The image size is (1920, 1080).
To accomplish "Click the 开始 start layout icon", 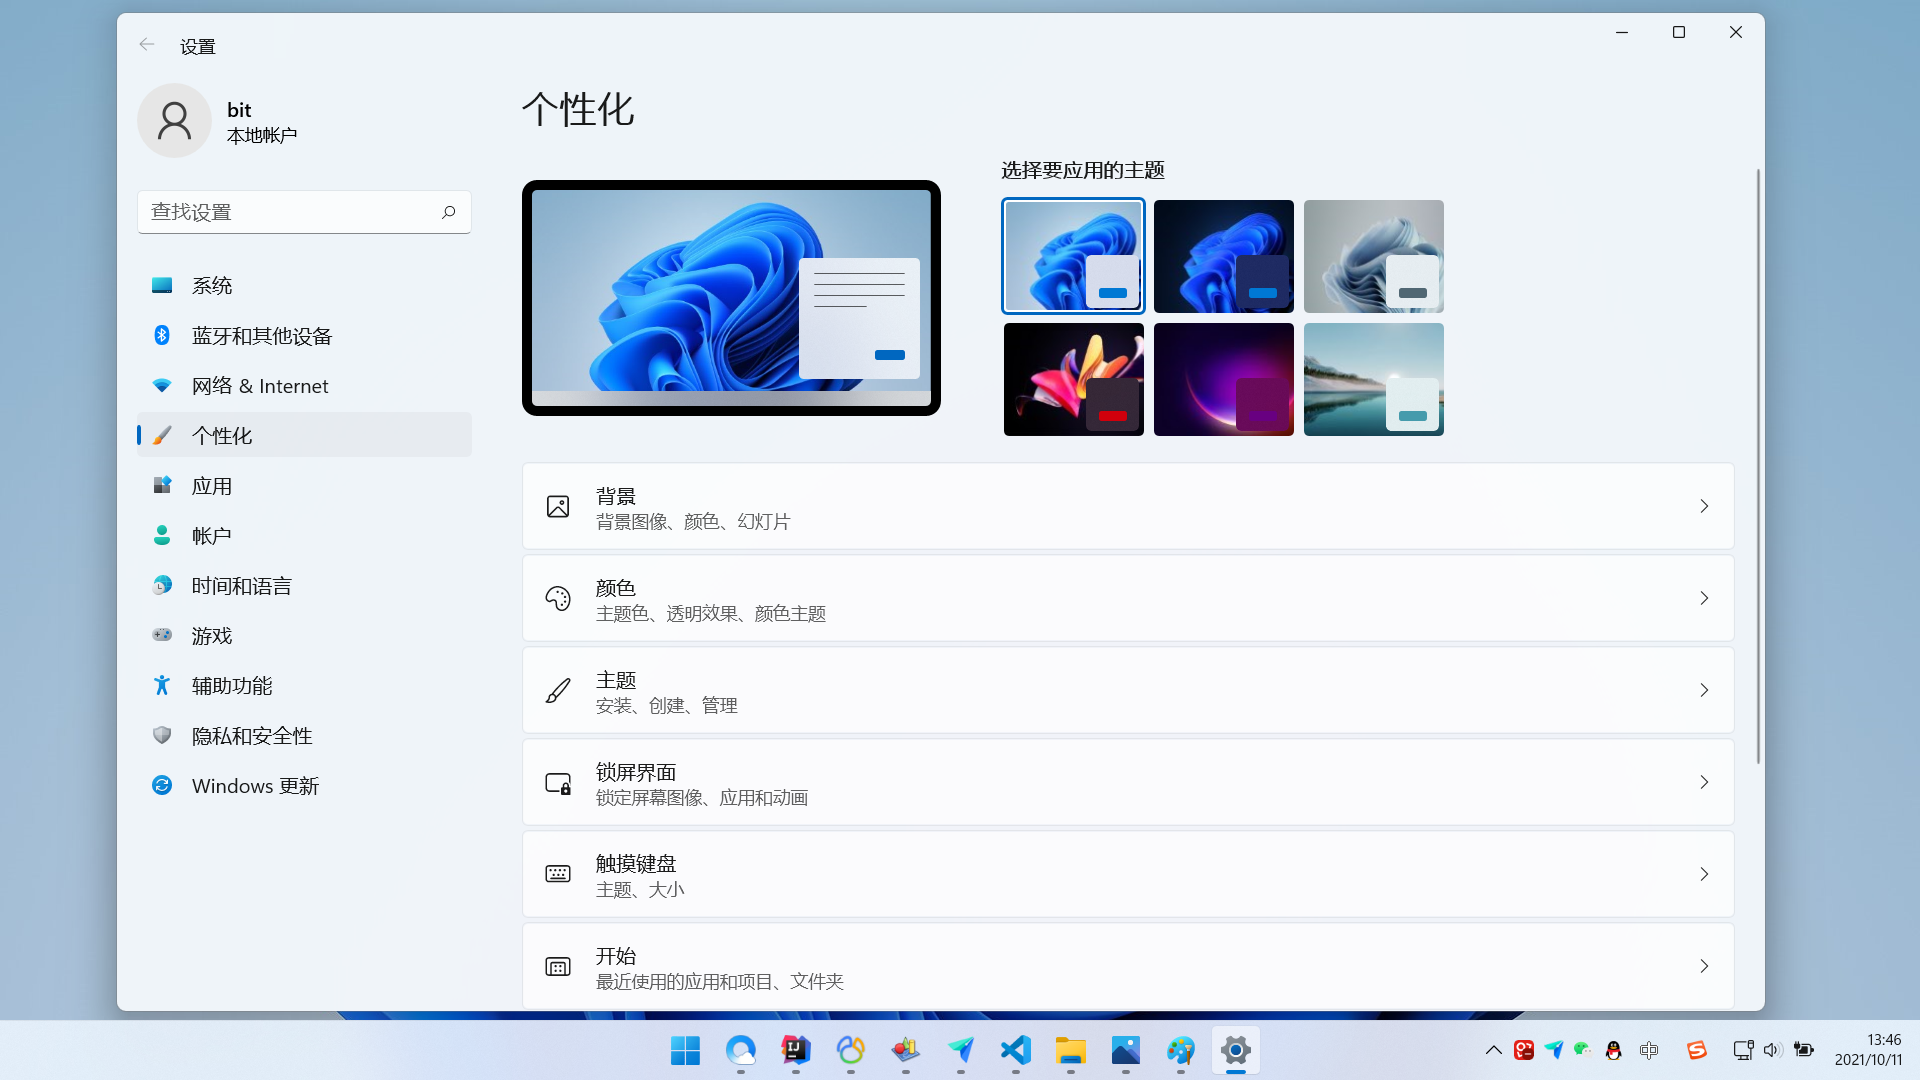I will [558, 966].
